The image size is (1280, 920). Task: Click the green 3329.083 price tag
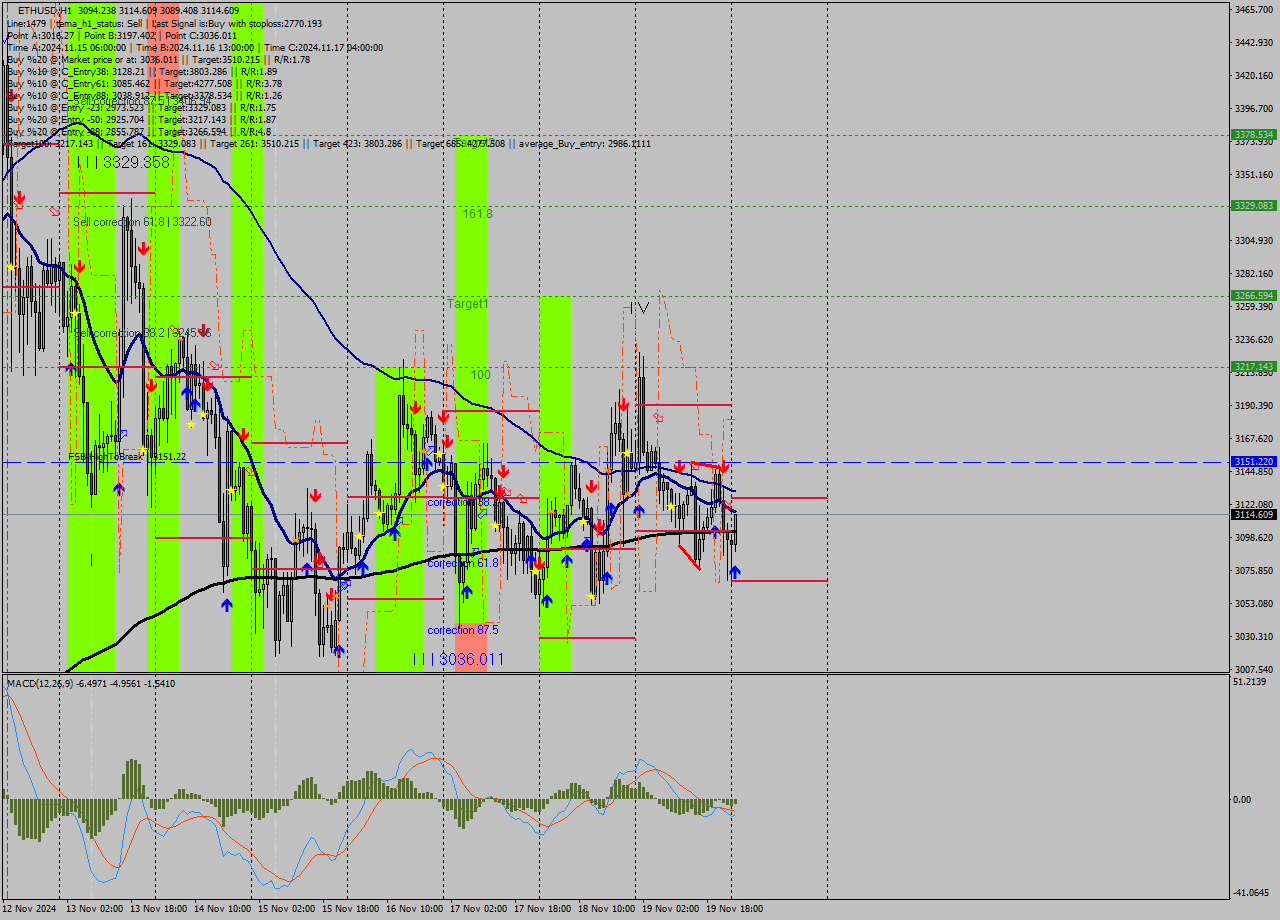1254,205
